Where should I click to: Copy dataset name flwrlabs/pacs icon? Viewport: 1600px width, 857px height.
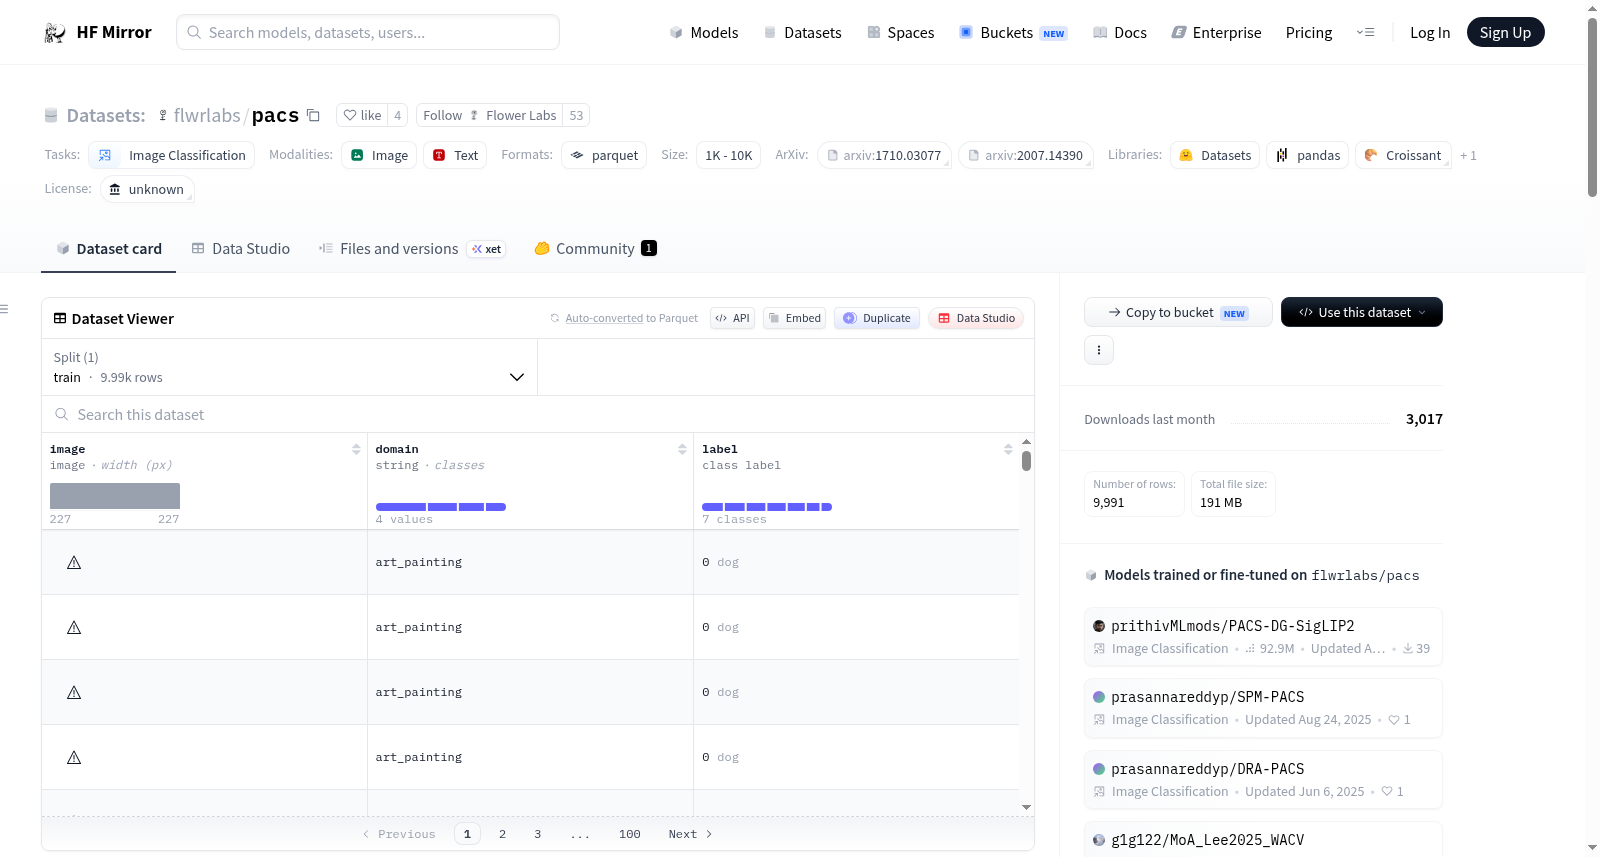click(x=313, y=115)
